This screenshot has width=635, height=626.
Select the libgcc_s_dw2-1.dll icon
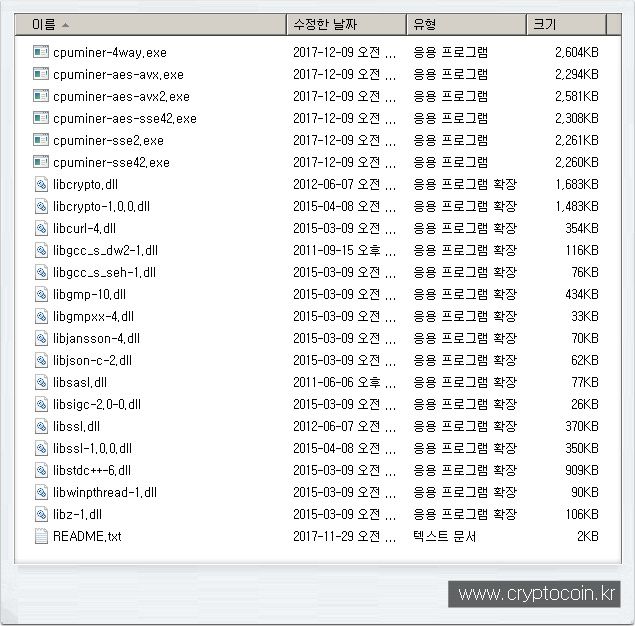41,250
